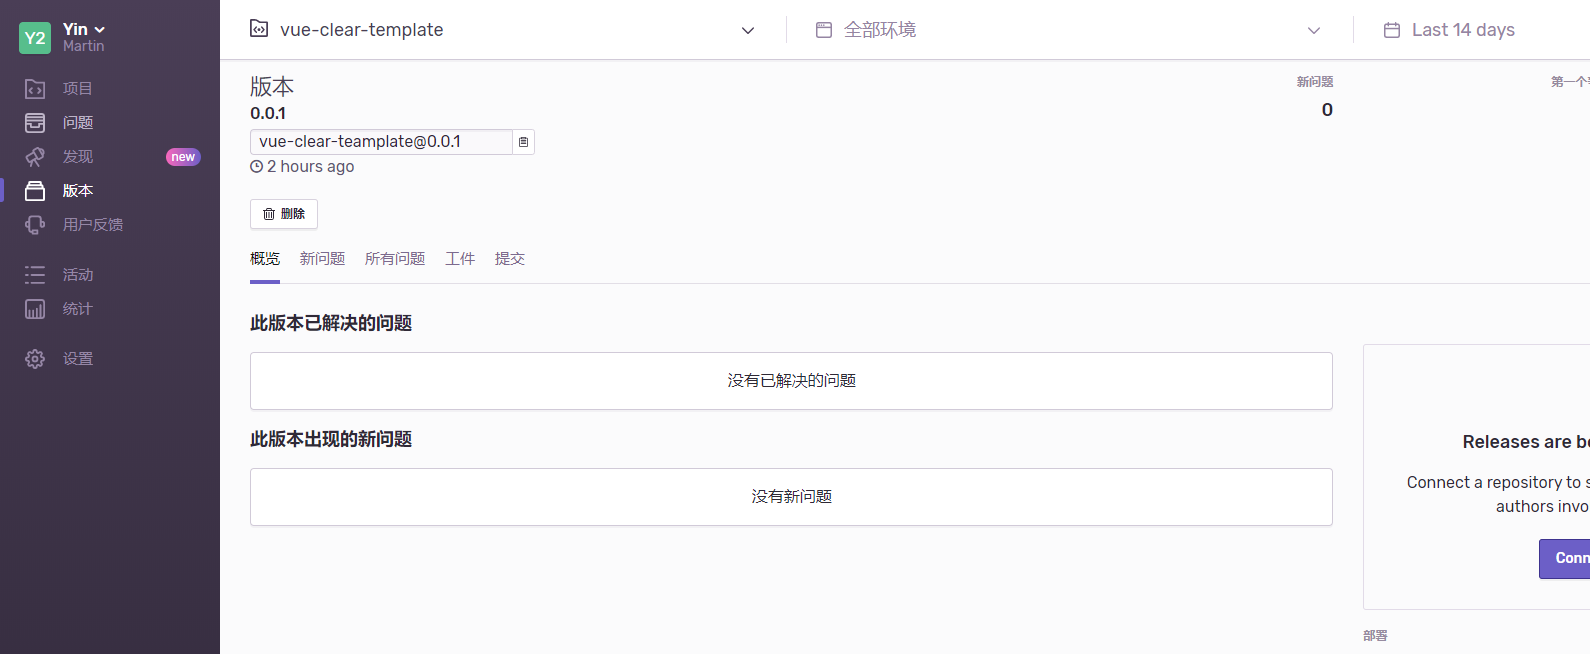Switch to the 概览 tab
1590x654 pixels.
[265, 259]
